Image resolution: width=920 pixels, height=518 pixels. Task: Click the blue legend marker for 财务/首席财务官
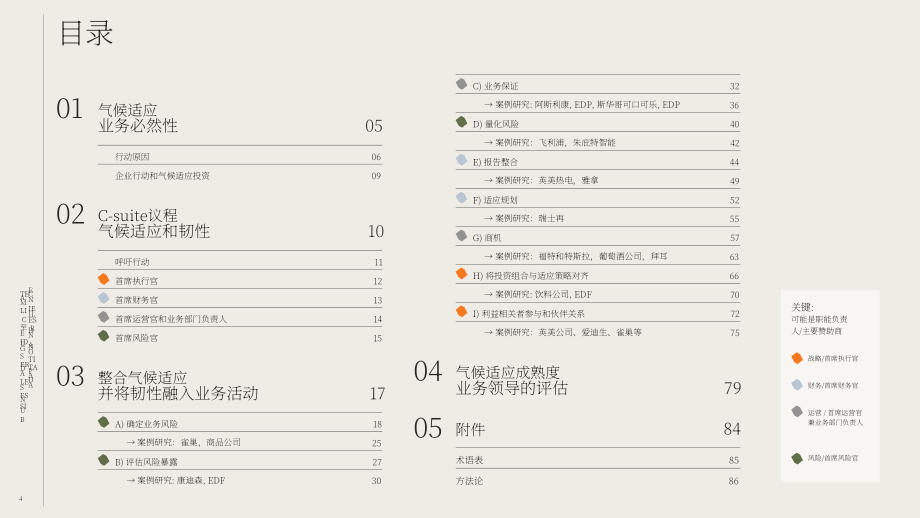point(797,385)
